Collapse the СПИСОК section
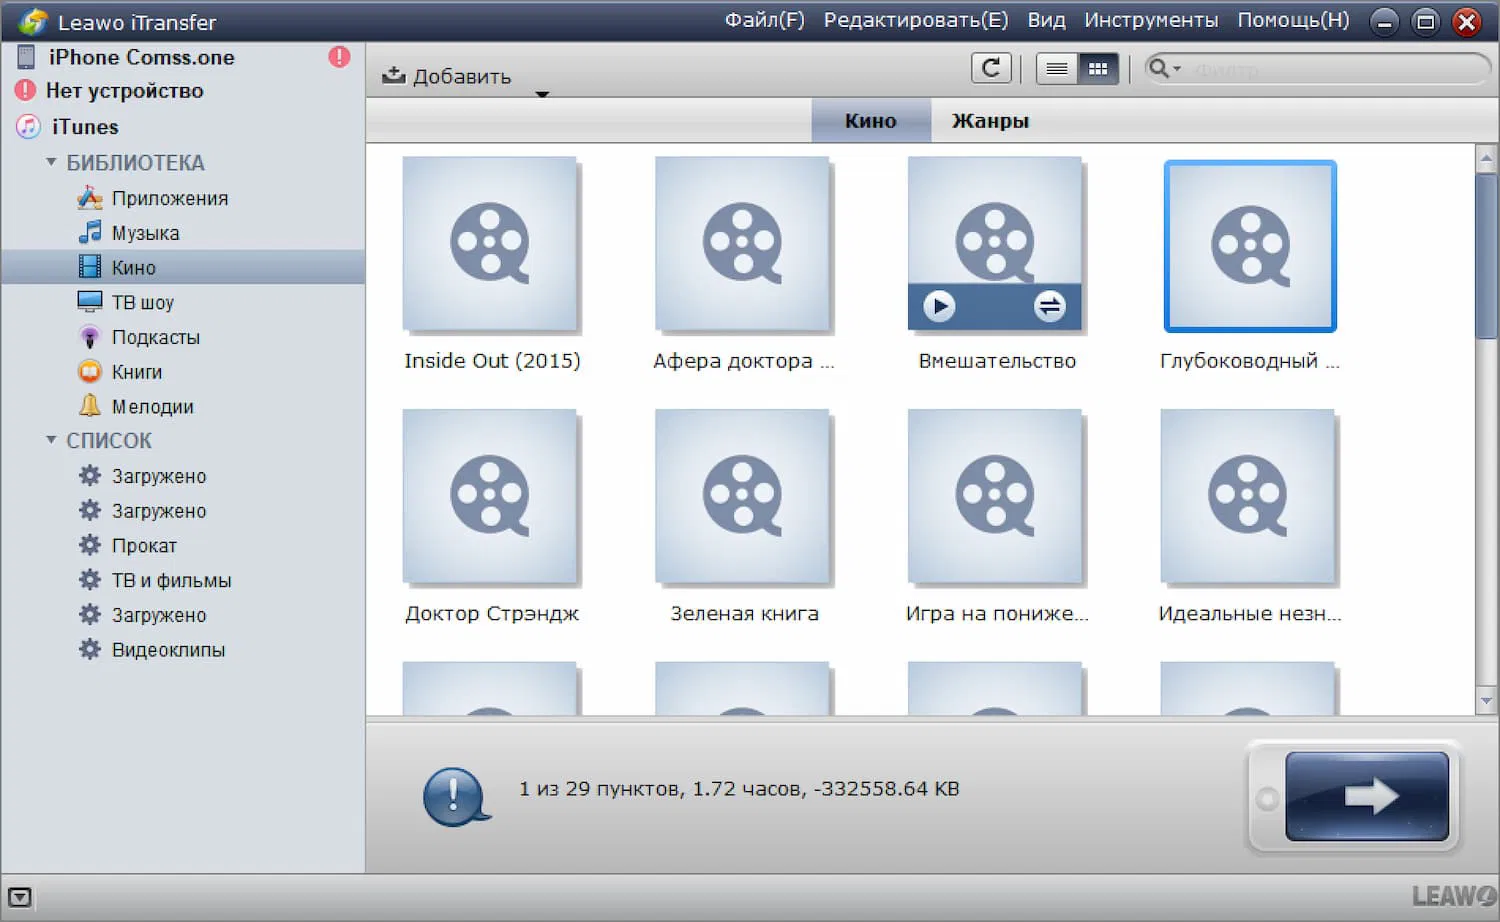This screenshot has height=922, width=1500. [x=51, y=439]
